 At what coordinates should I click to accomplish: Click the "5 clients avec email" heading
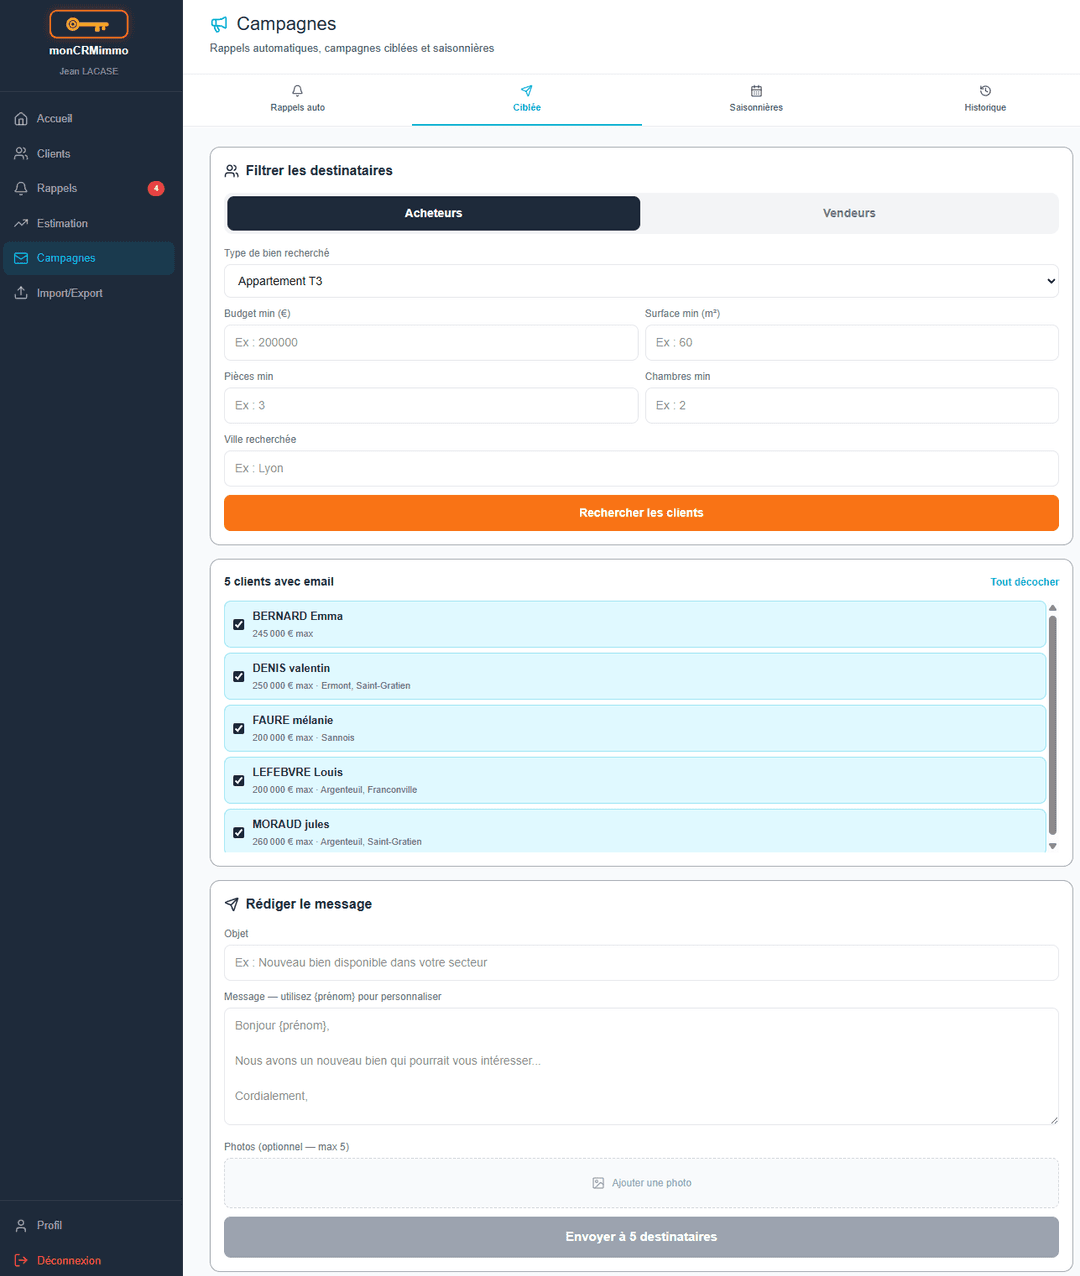(x=279, y=582)
